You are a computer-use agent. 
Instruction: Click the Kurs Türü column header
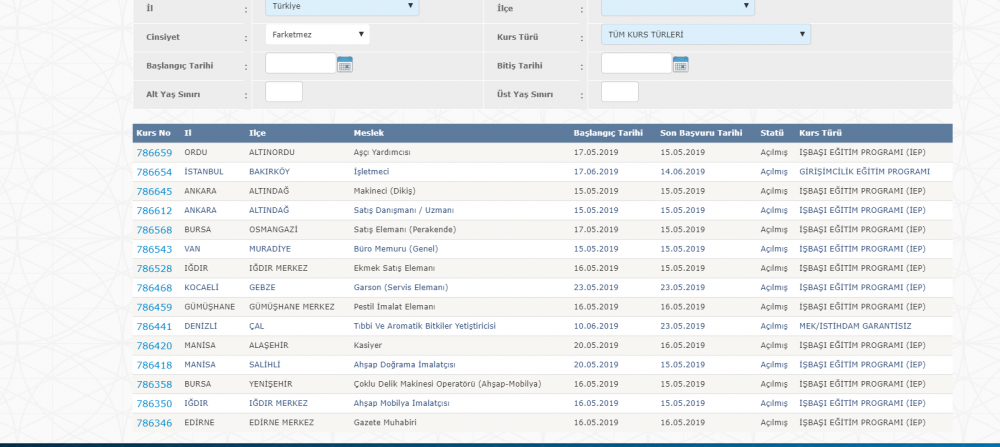[x=820, y=133]
